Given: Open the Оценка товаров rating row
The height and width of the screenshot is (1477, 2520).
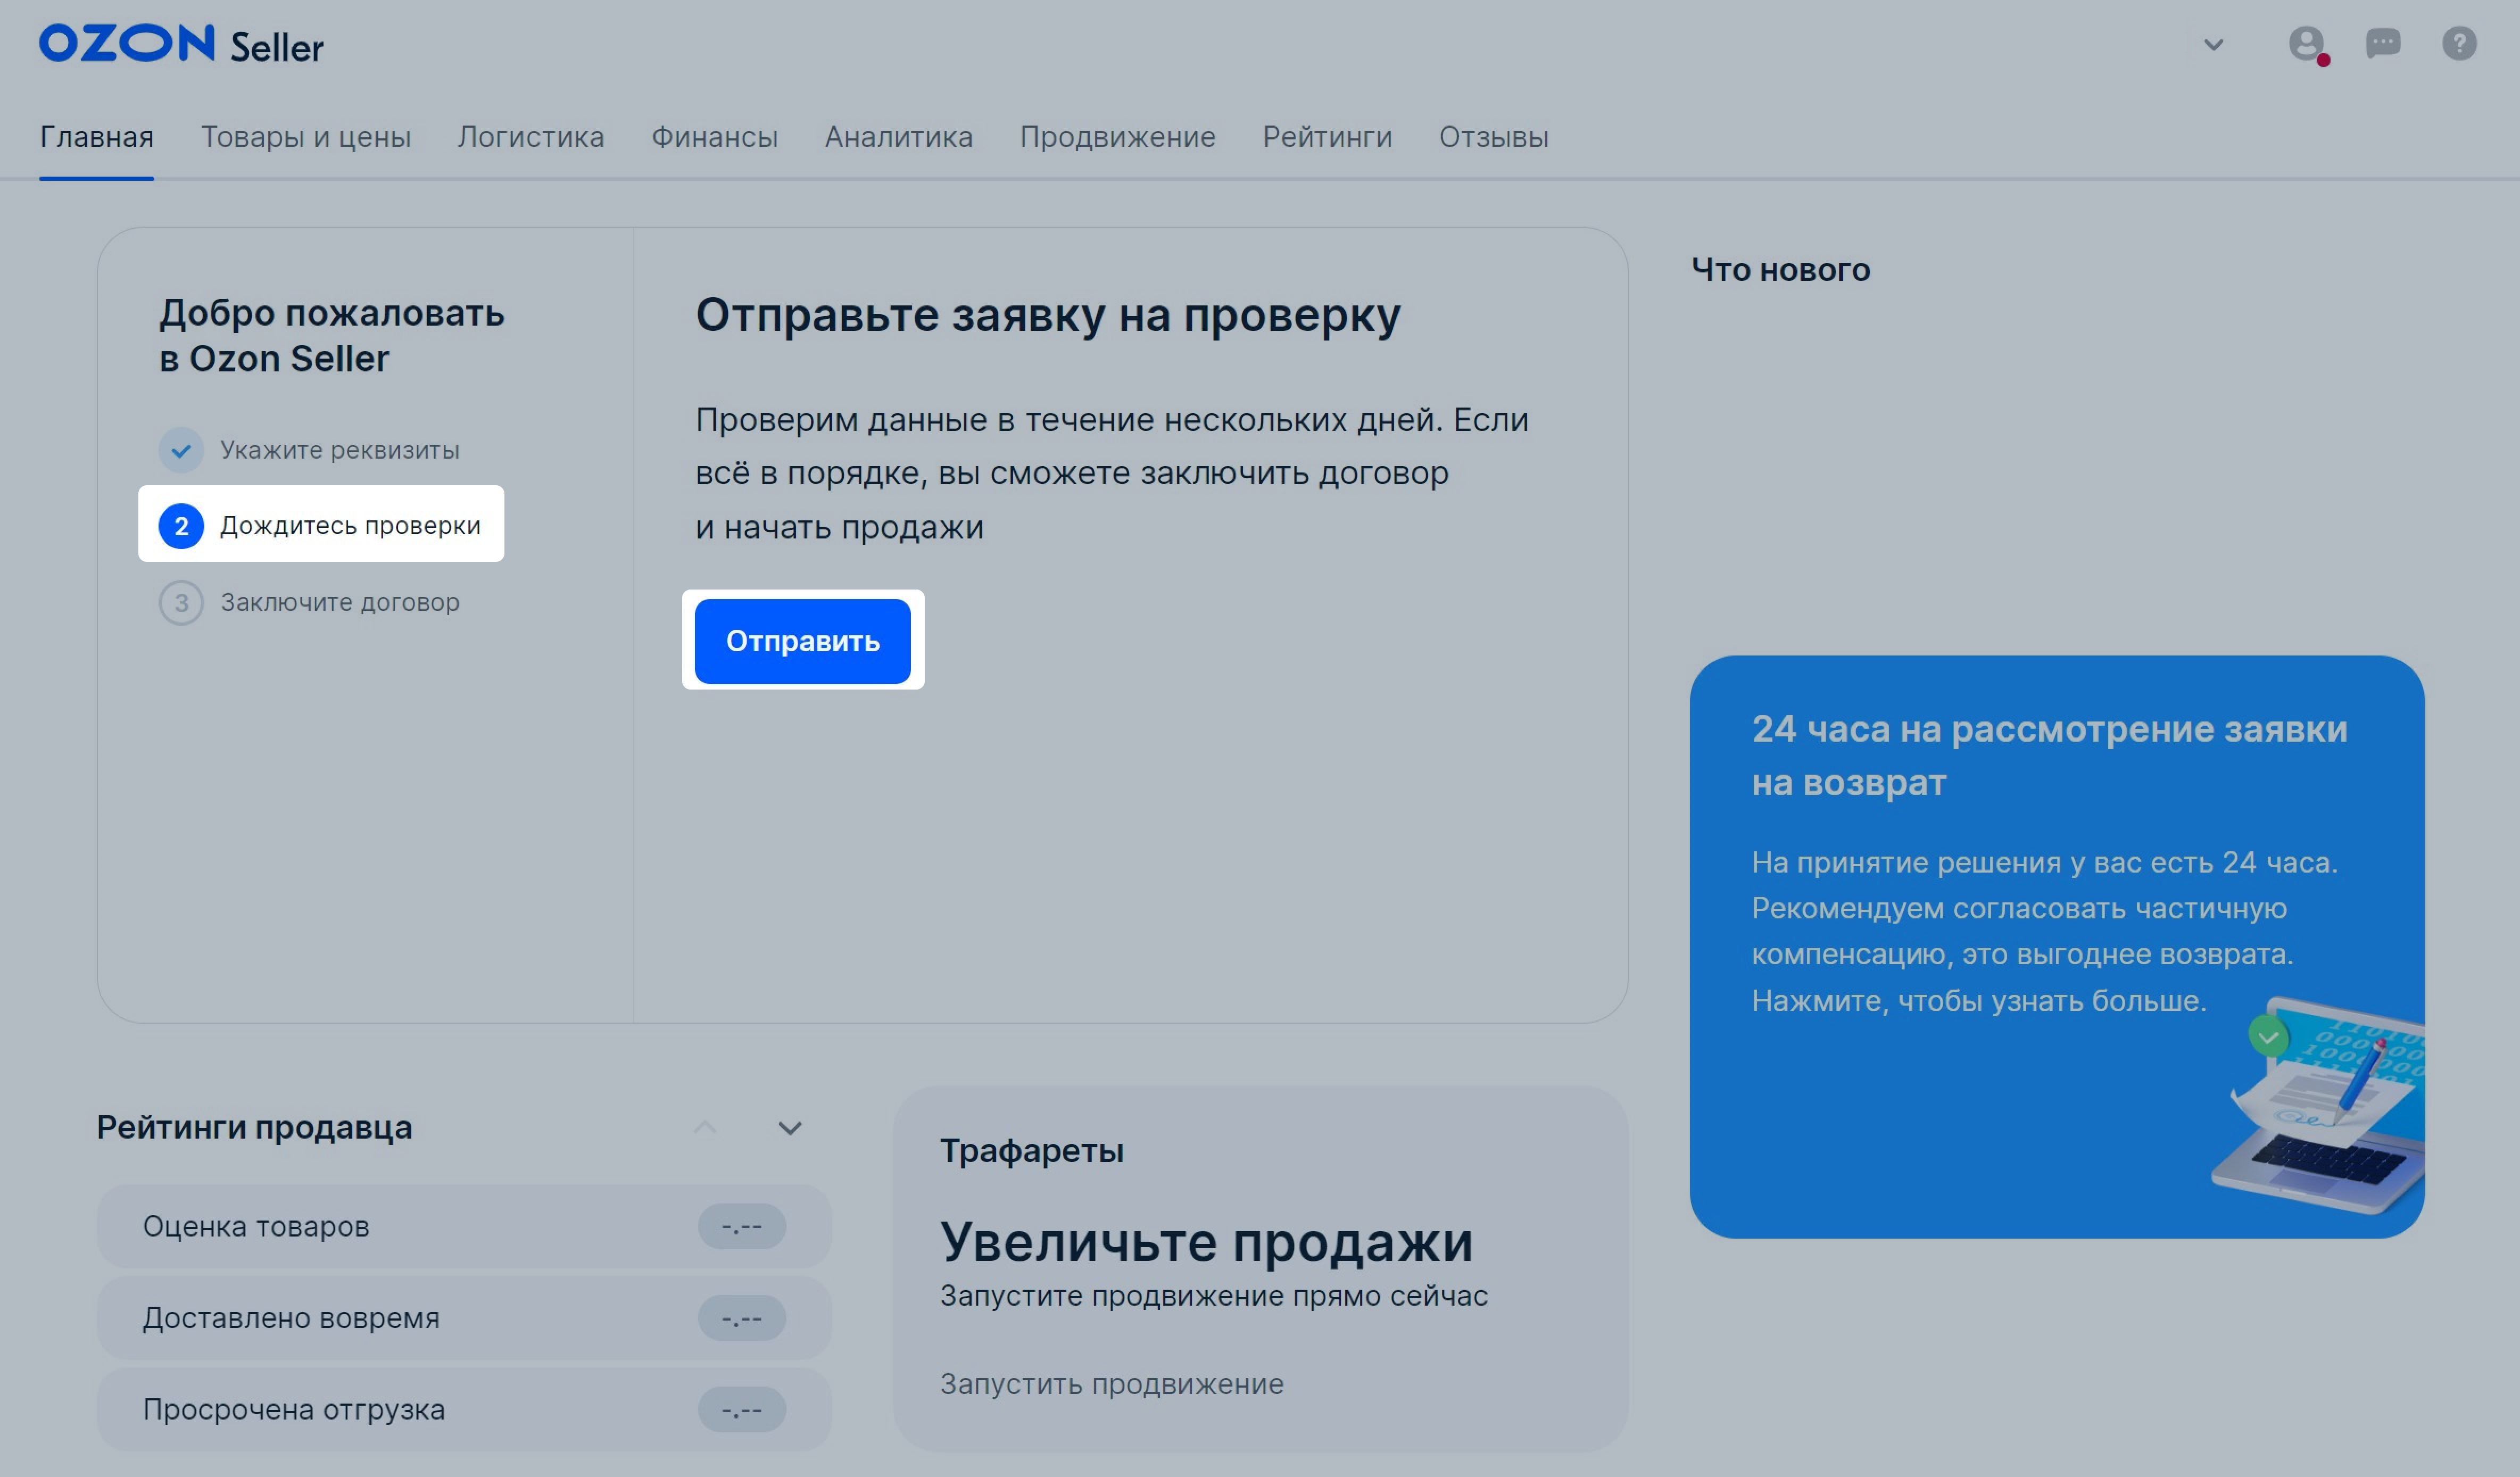Looking at the screenshot, I should coord(464,1226).
